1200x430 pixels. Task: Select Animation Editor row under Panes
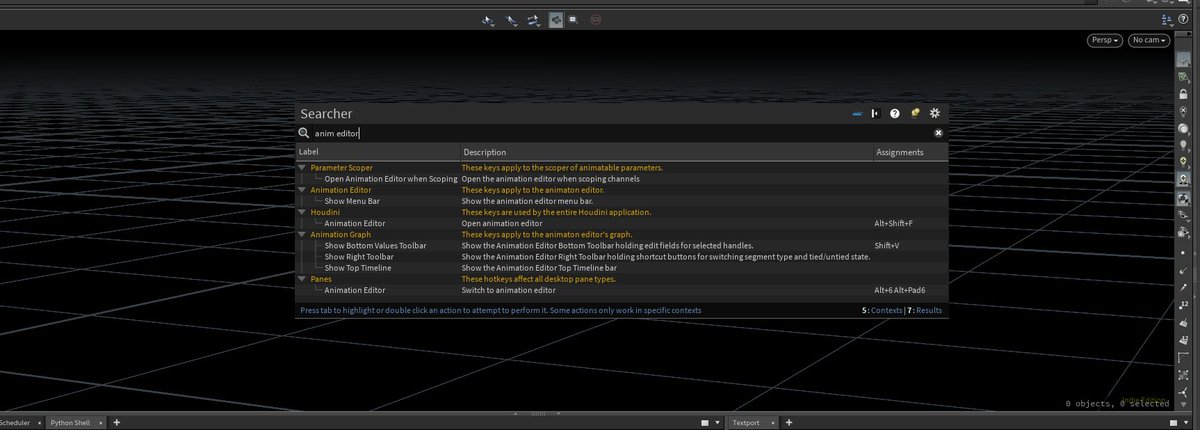coord(621,290)
